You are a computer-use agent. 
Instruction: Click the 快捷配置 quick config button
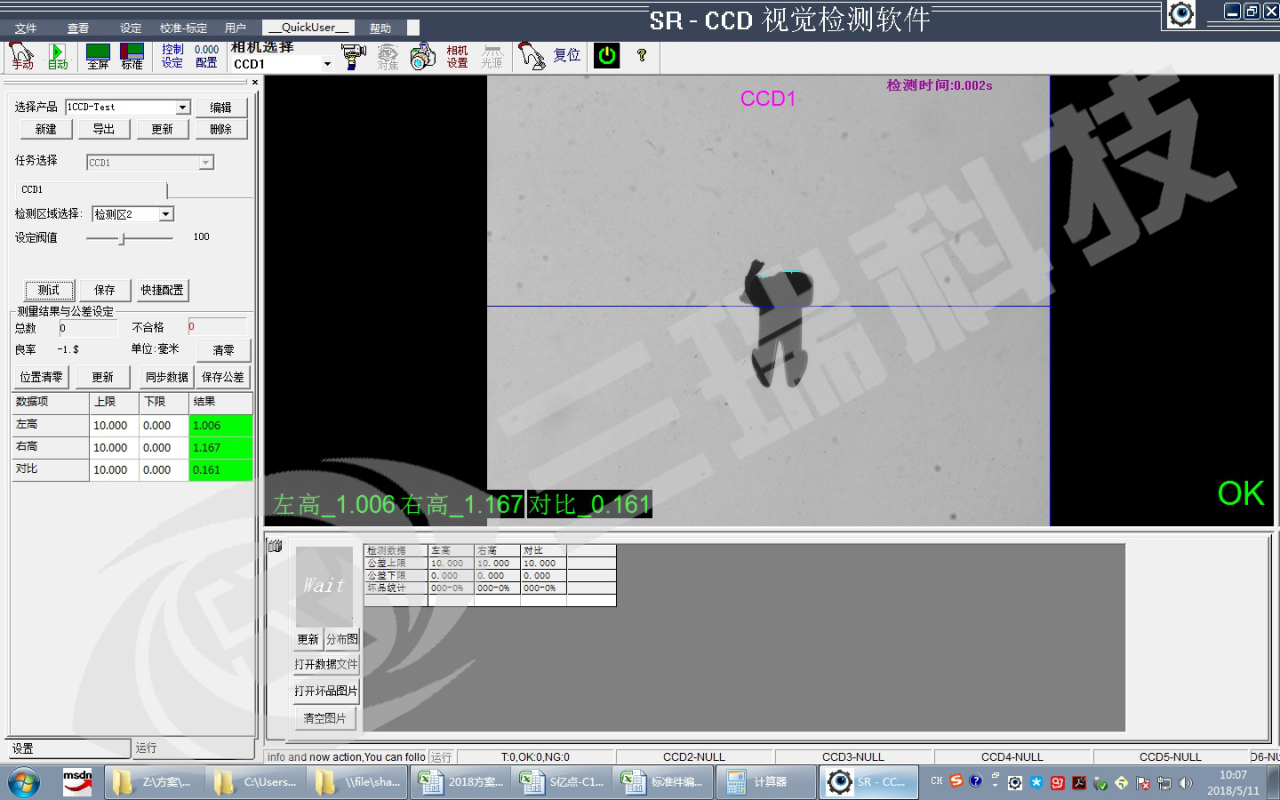(162, 290)
